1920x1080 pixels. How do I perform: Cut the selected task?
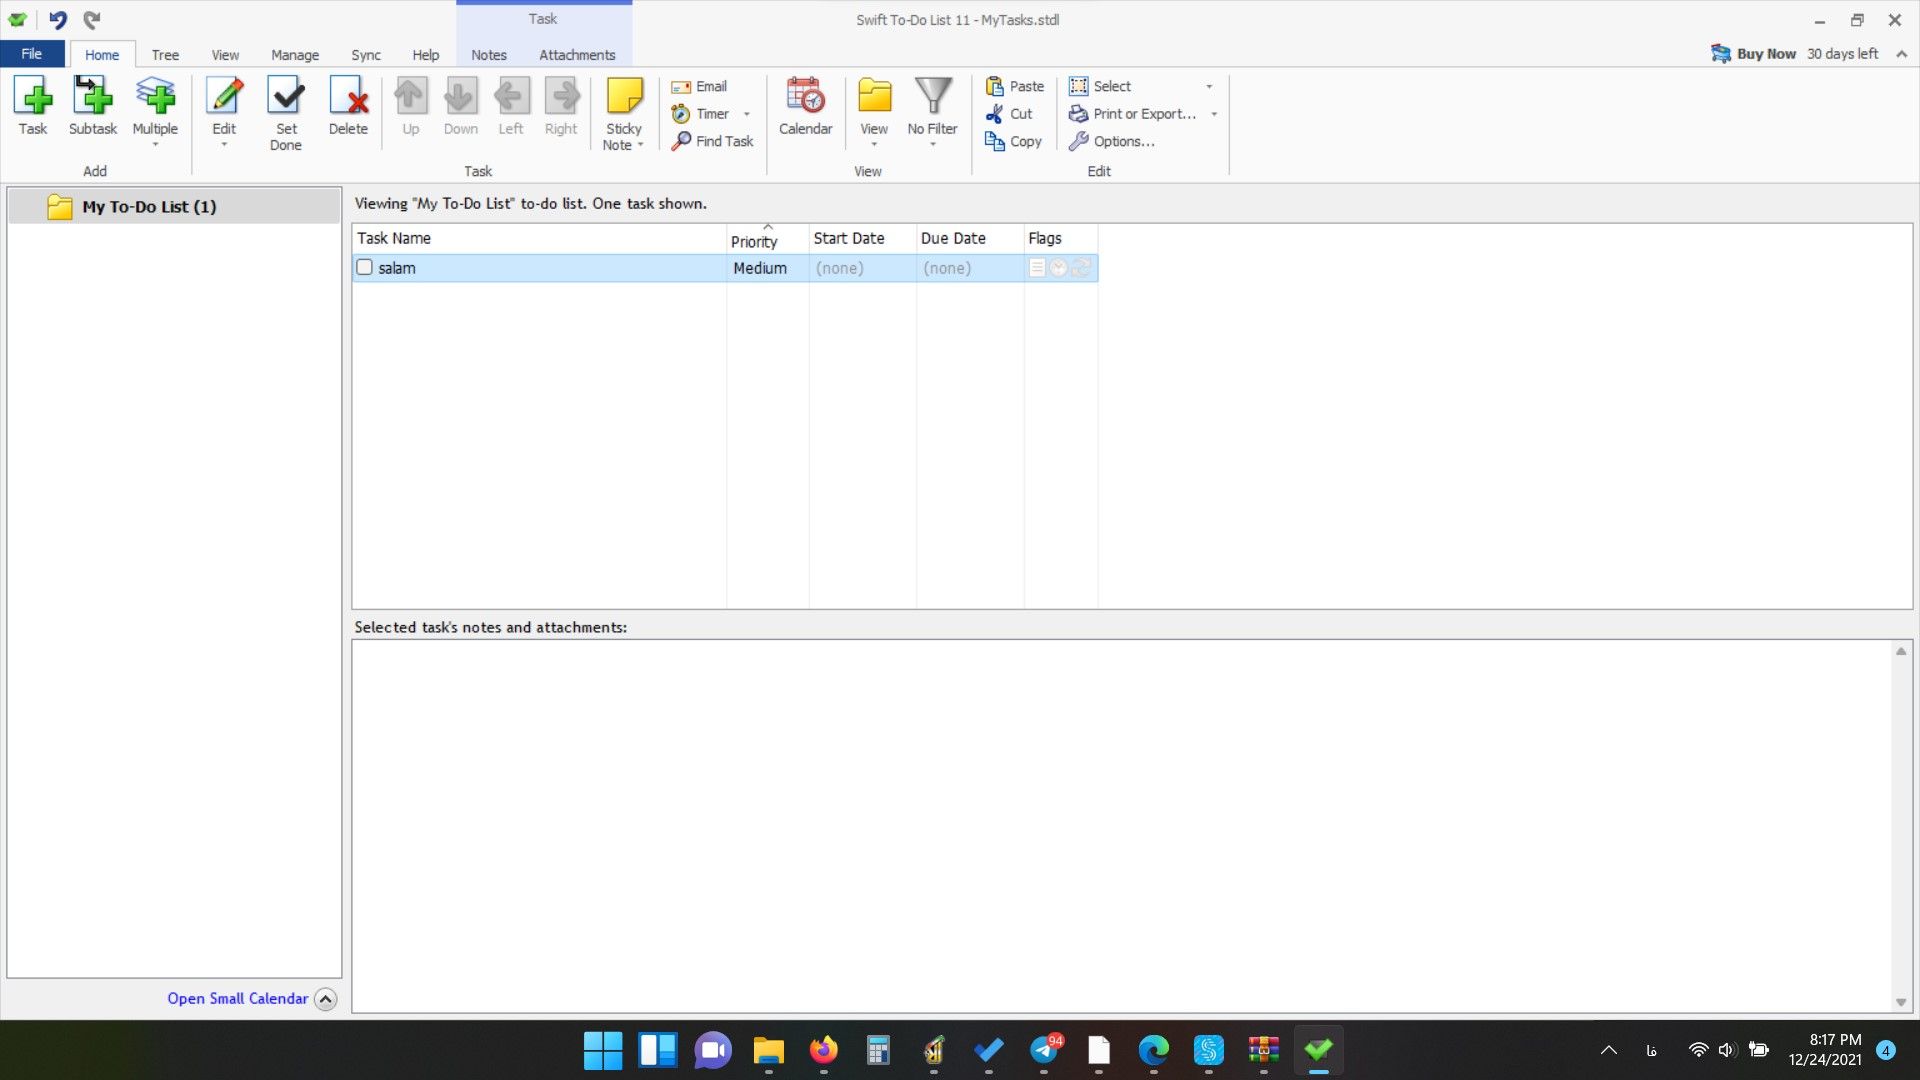pos(1009,114)
